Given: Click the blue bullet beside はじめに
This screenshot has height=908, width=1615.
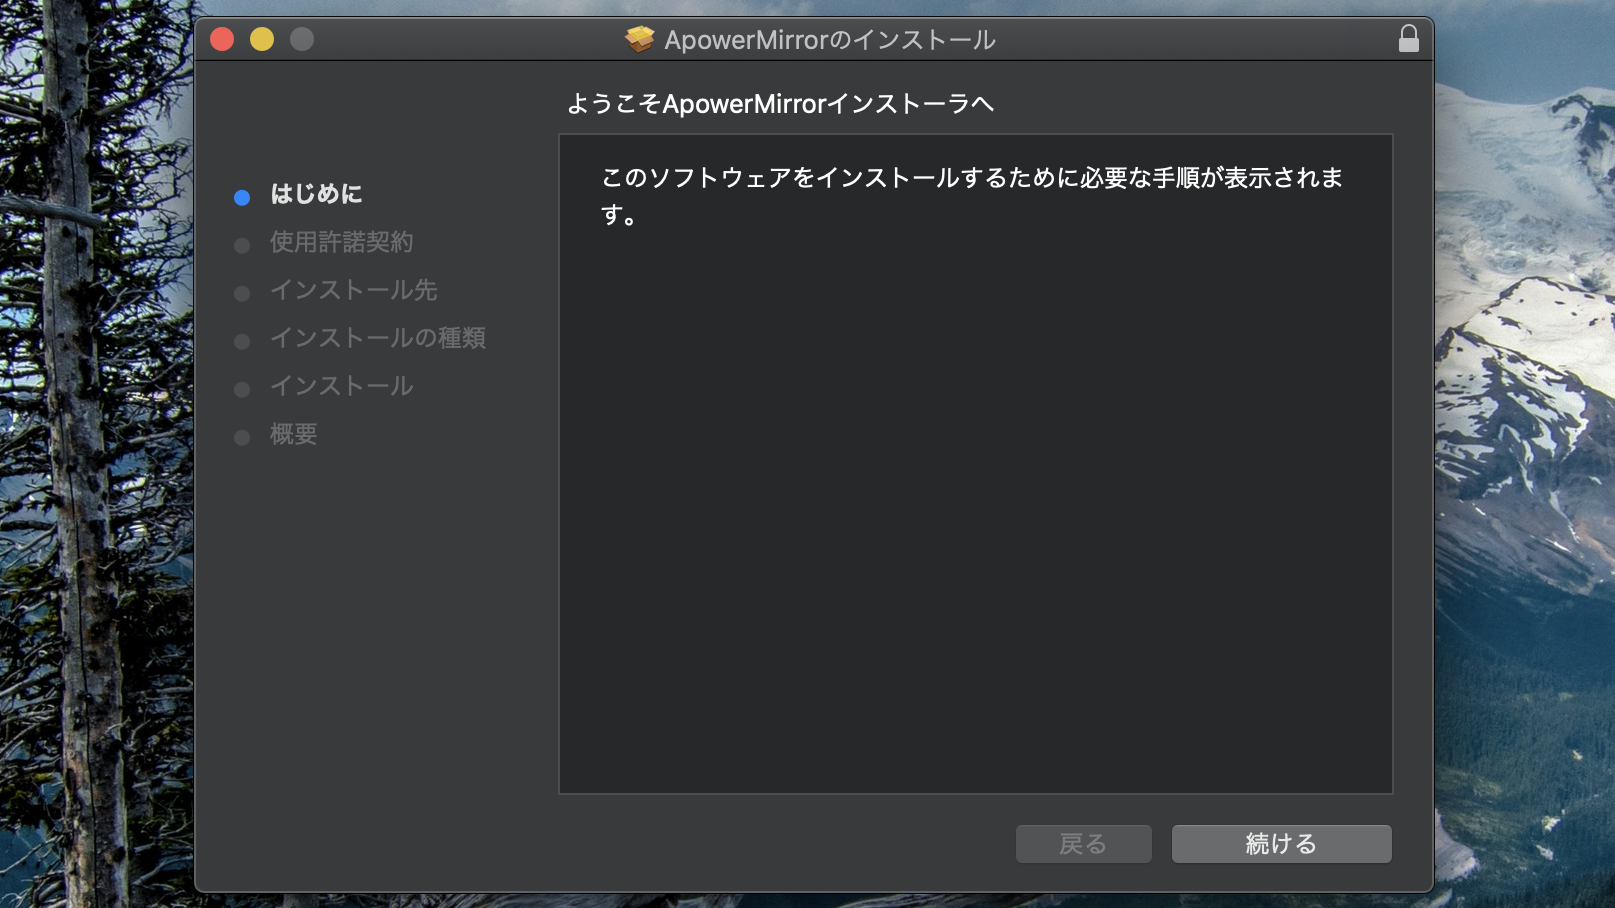Looking at the screenshot, I should pos(242,198).
